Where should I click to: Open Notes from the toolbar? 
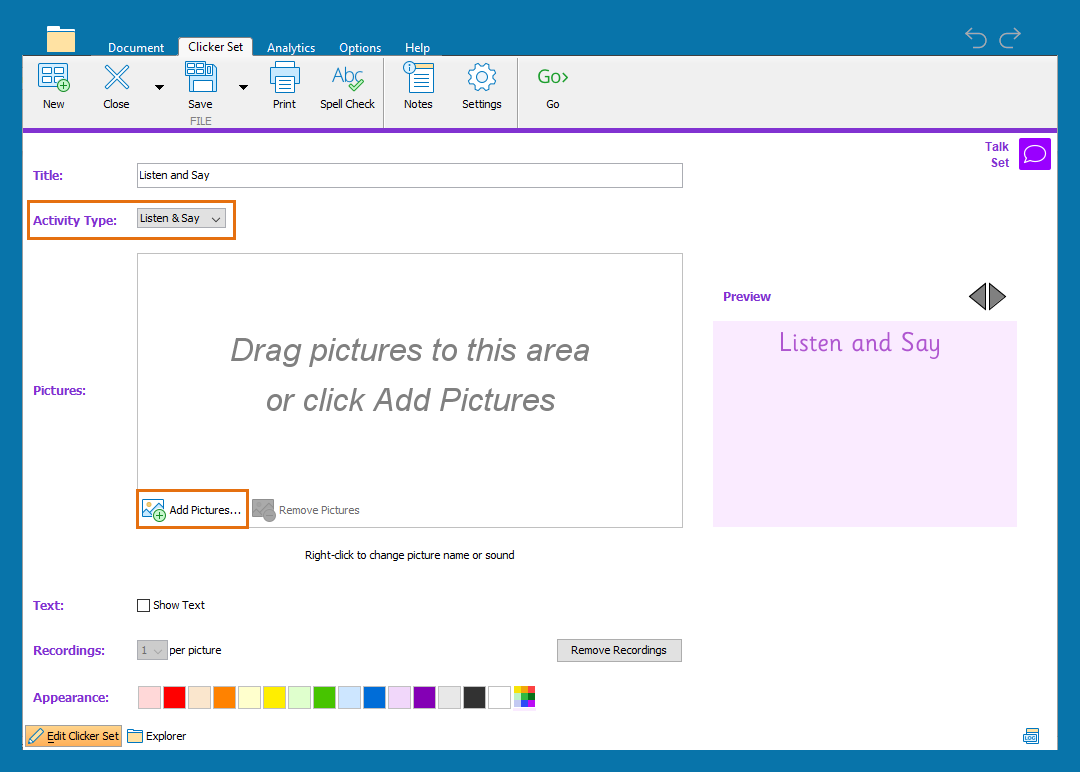418,86
